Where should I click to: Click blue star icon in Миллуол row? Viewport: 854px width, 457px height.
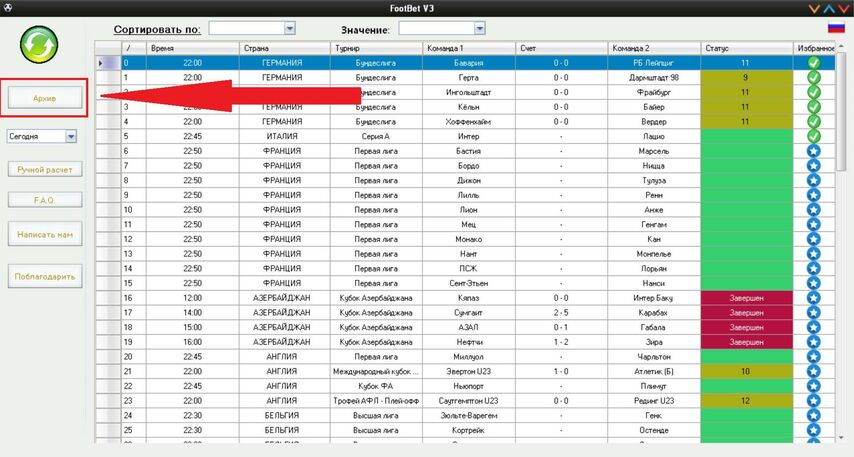tap(814, 357)
